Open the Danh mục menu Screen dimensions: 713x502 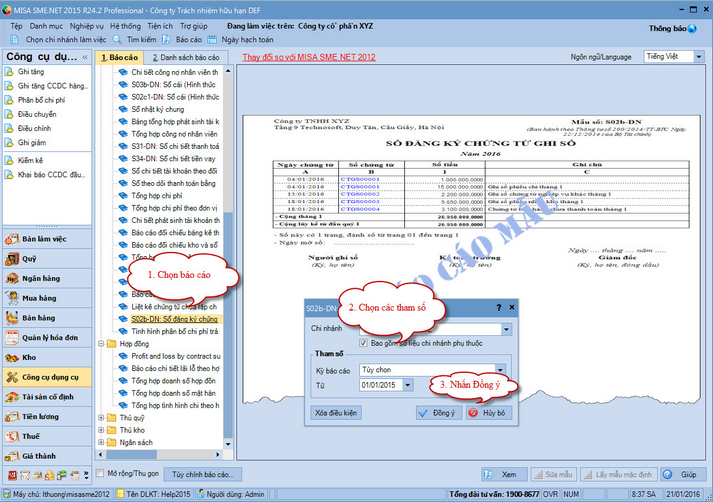pos(46,26)
